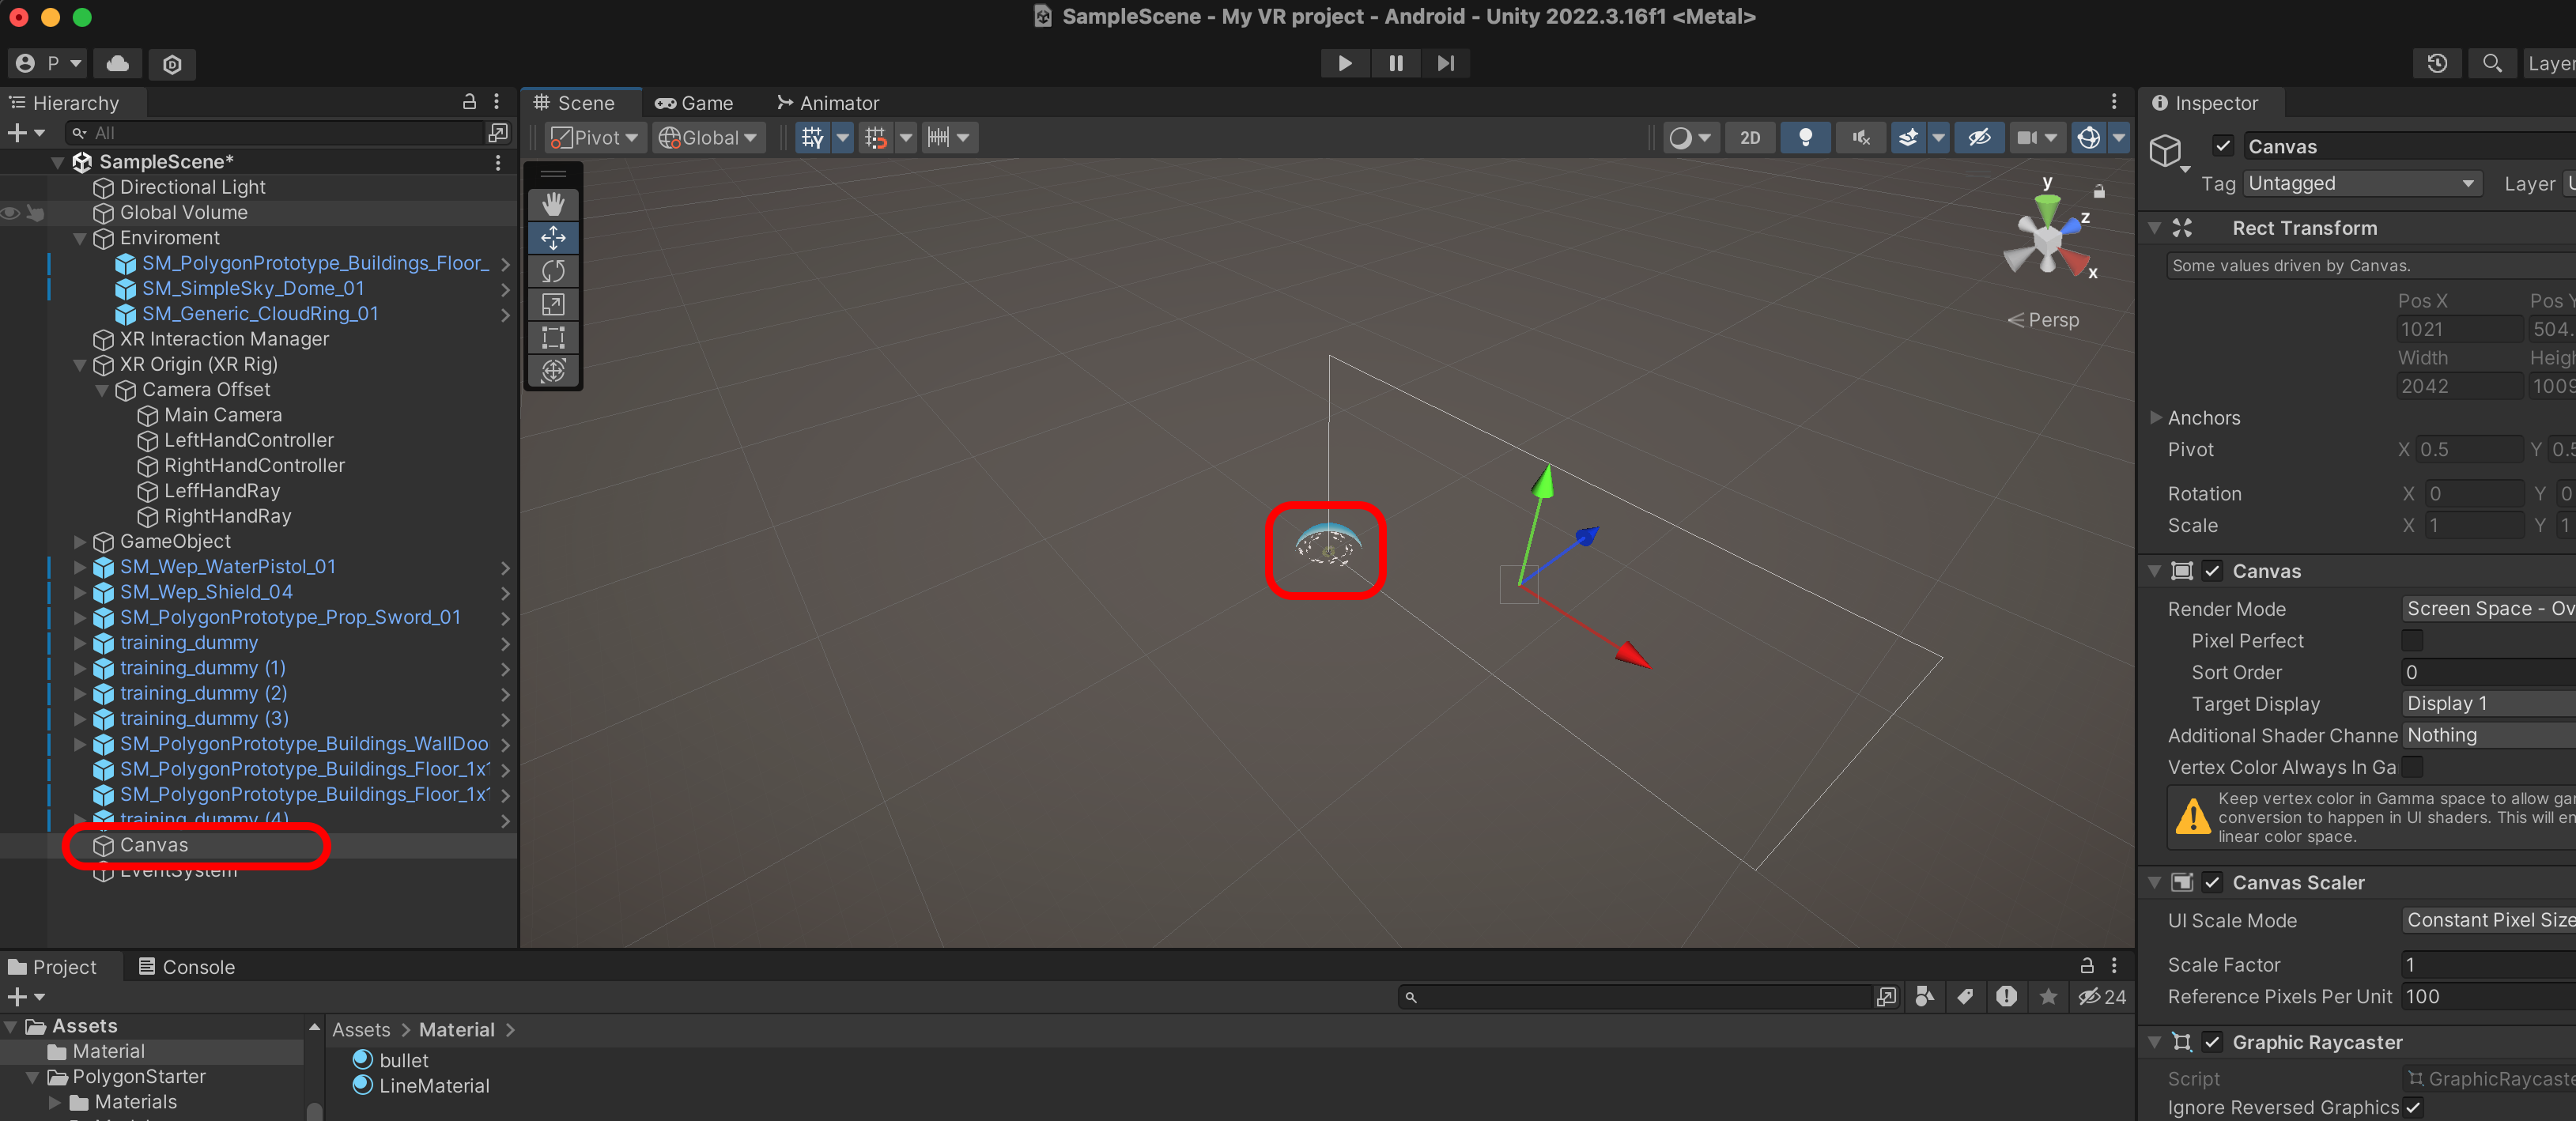Select the LineMaterial asset

pos(433,1086)
